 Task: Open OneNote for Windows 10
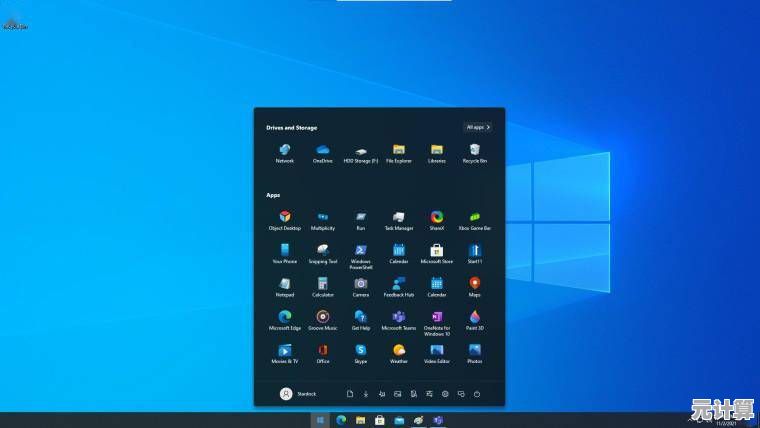pyautogui.click(x=437, y=323)
